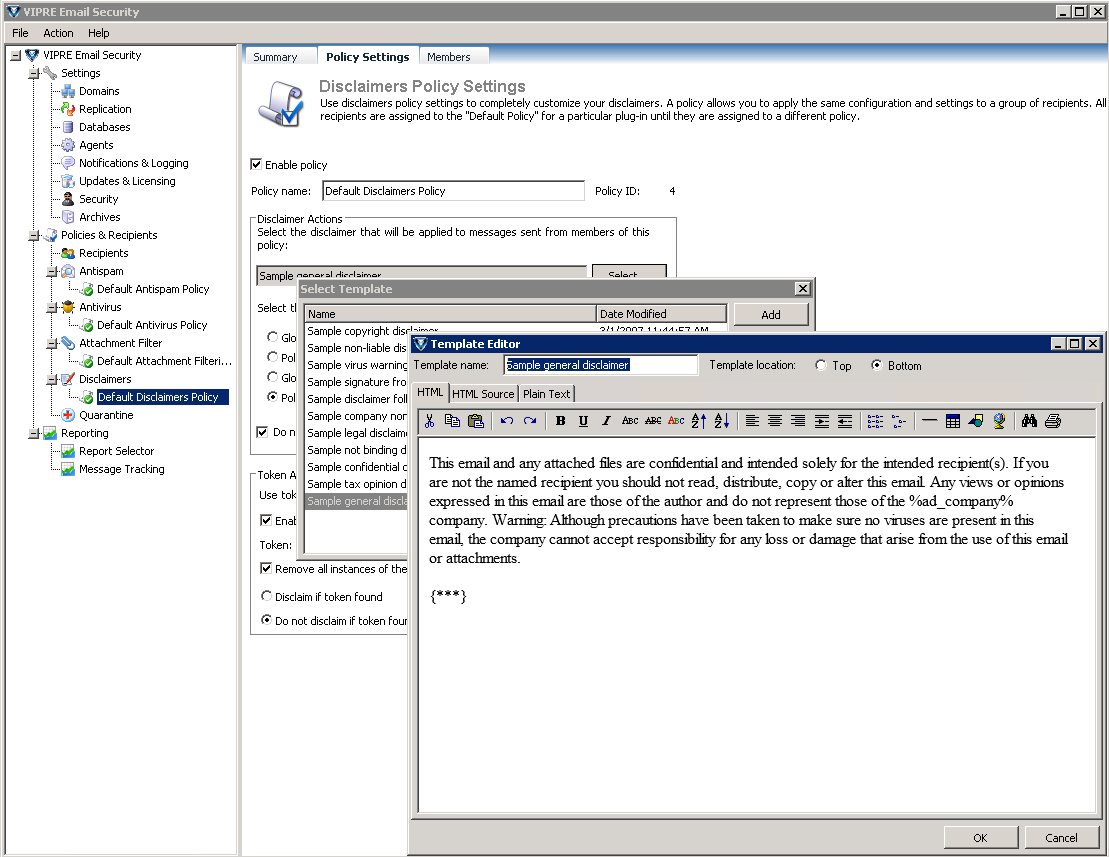Toggle bold formatting
Screen dimensions: 1109x857
[560, 421]
